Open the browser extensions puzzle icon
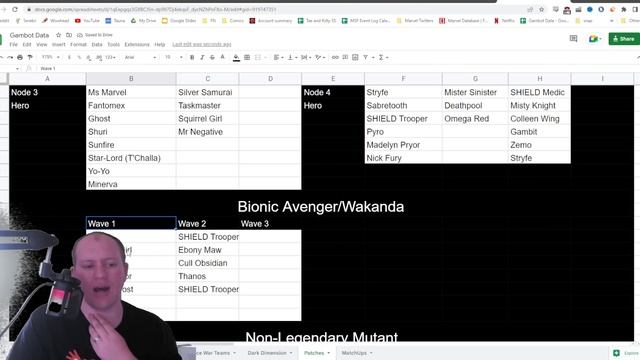 (624, 9)
